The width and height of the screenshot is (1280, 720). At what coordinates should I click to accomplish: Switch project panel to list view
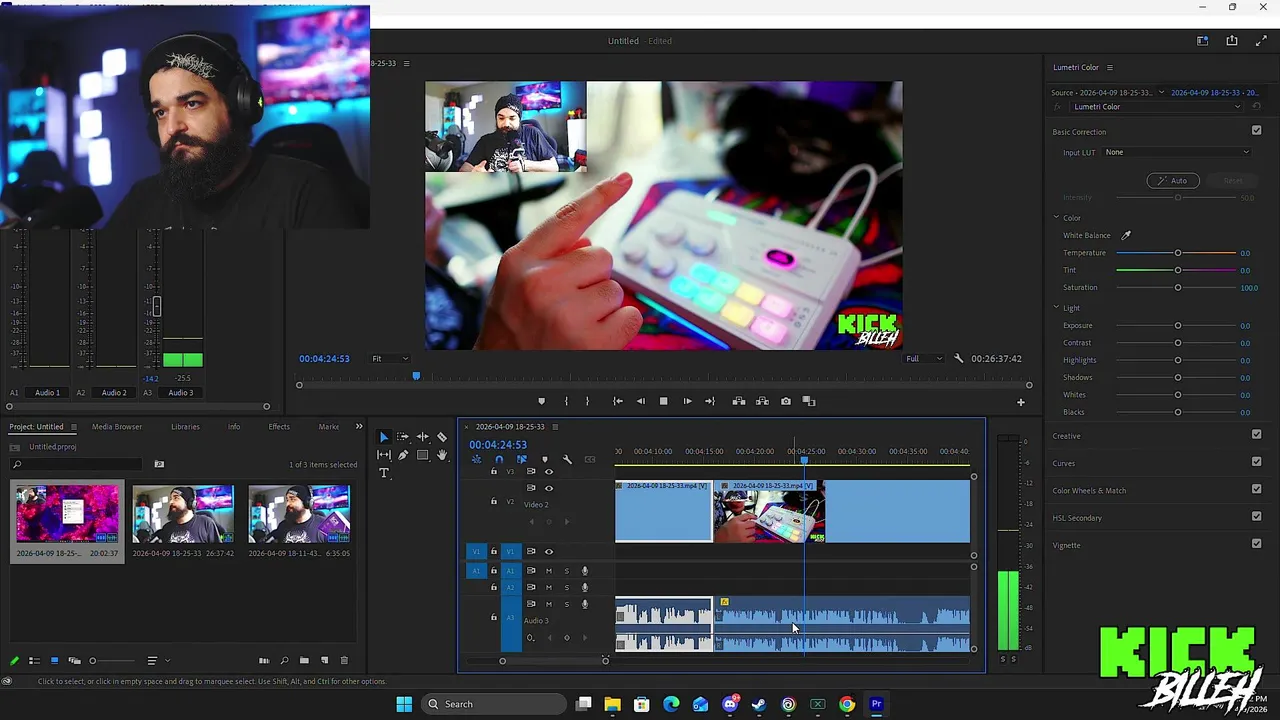[x=34, y=660]
